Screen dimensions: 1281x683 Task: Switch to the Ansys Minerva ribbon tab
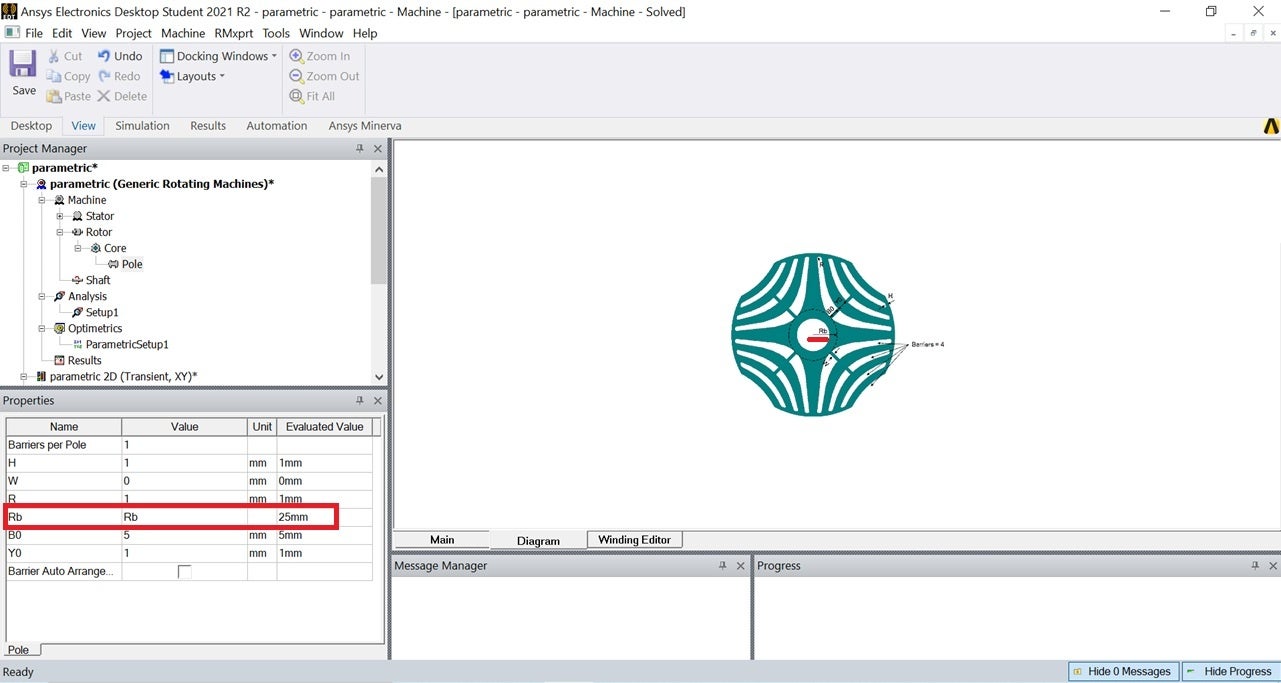point(365,126)
